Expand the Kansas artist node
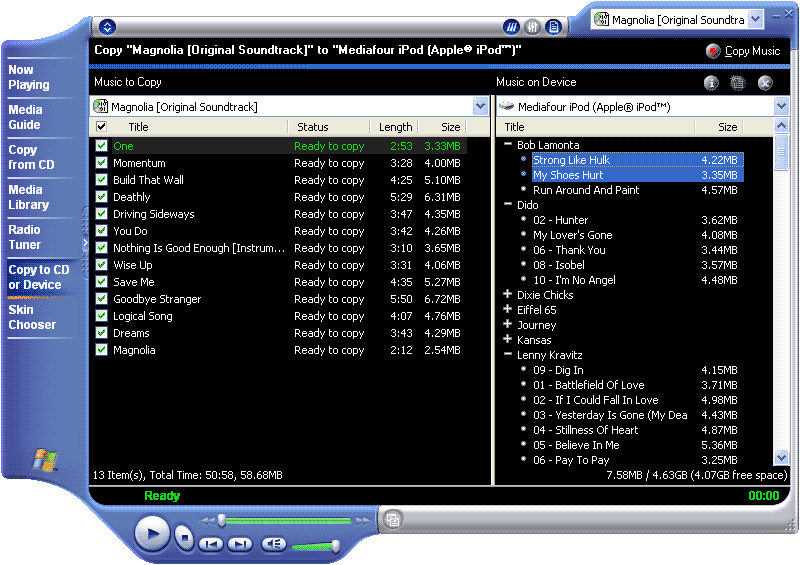 point(508,339)
